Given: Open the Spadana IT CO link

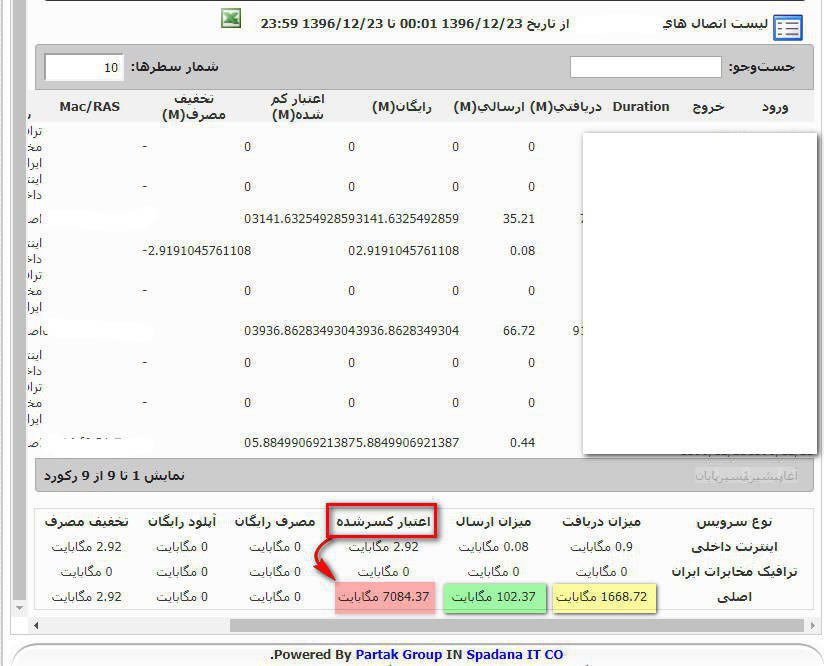Looking at the screenshot, I should (514, 655).
